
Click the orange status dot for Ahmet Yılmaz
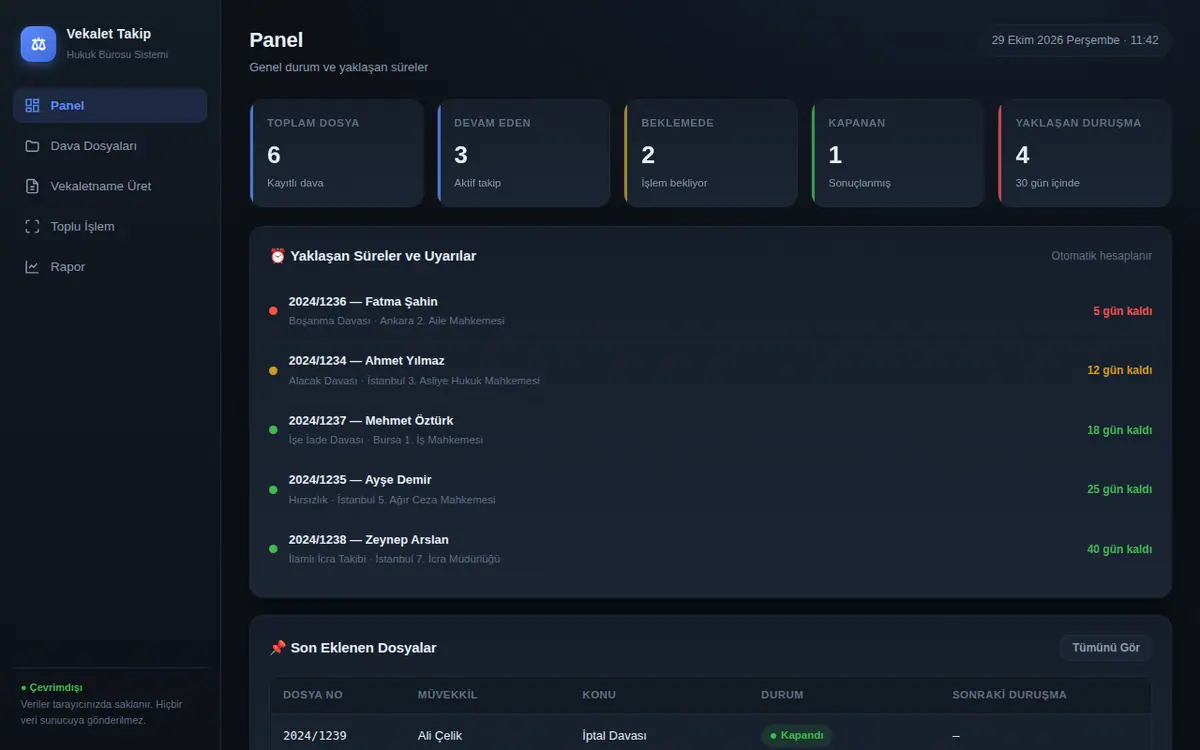[x=273, y=370]
